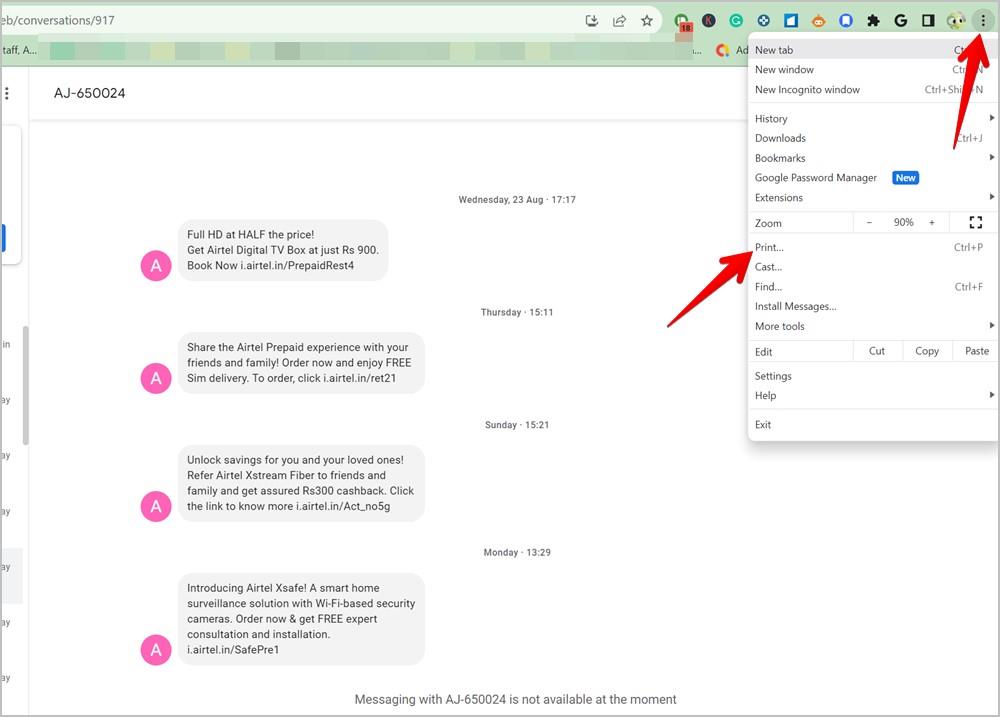This screenshot has width=1000, height=717.
Task: Click the install app icon in address bar
Action: (x=592, y=20)
